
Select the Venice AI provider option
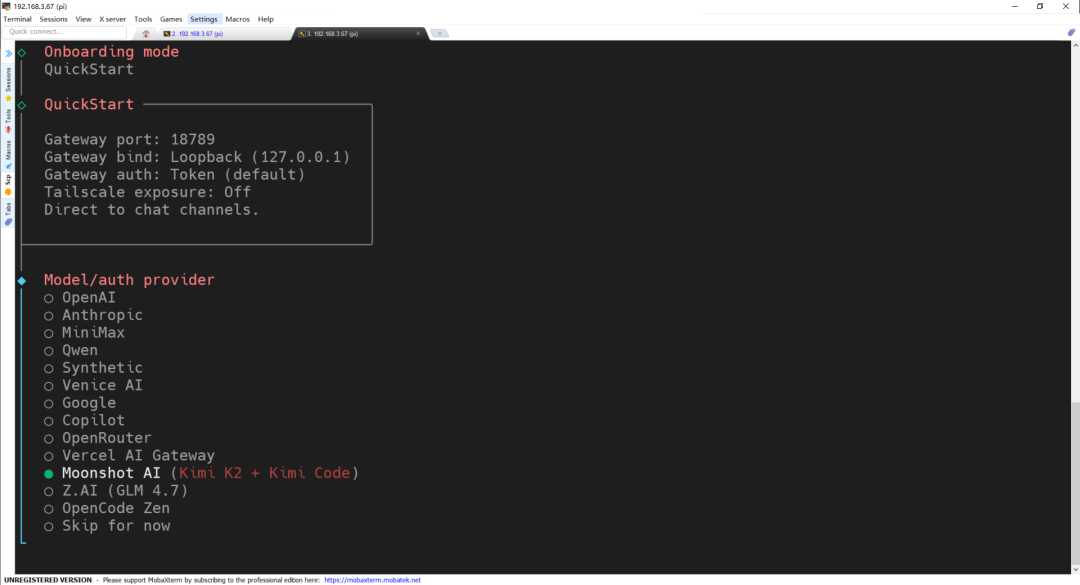click(93, 385)
